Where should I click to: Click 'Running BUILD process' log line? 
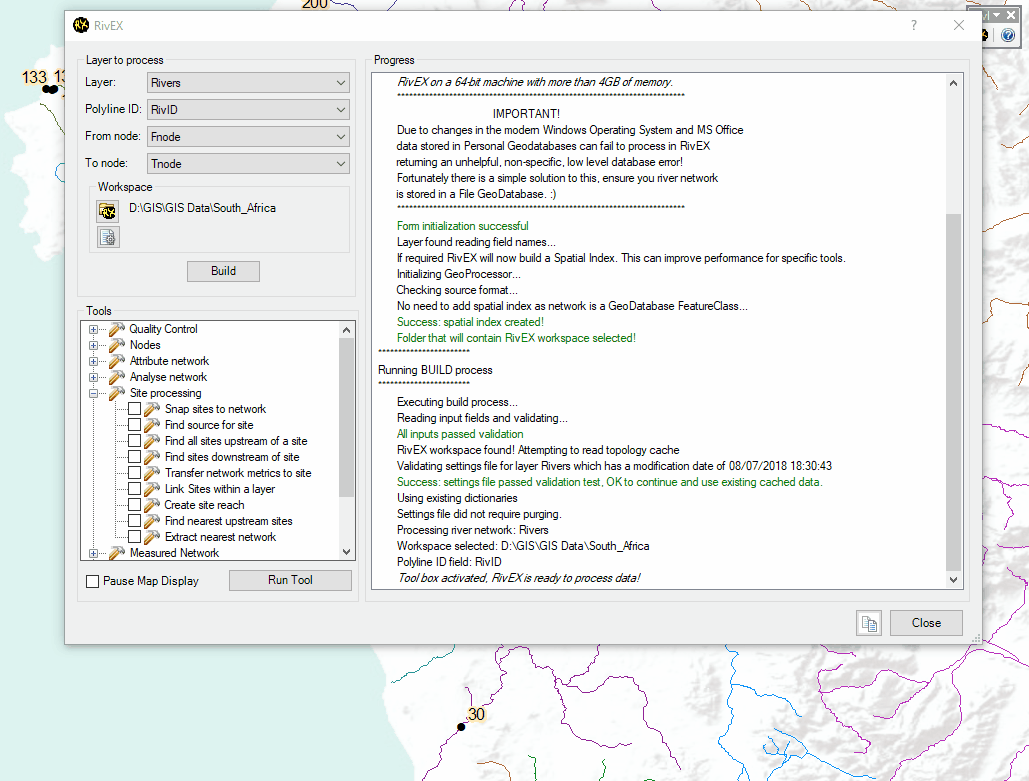click(435, 370)
